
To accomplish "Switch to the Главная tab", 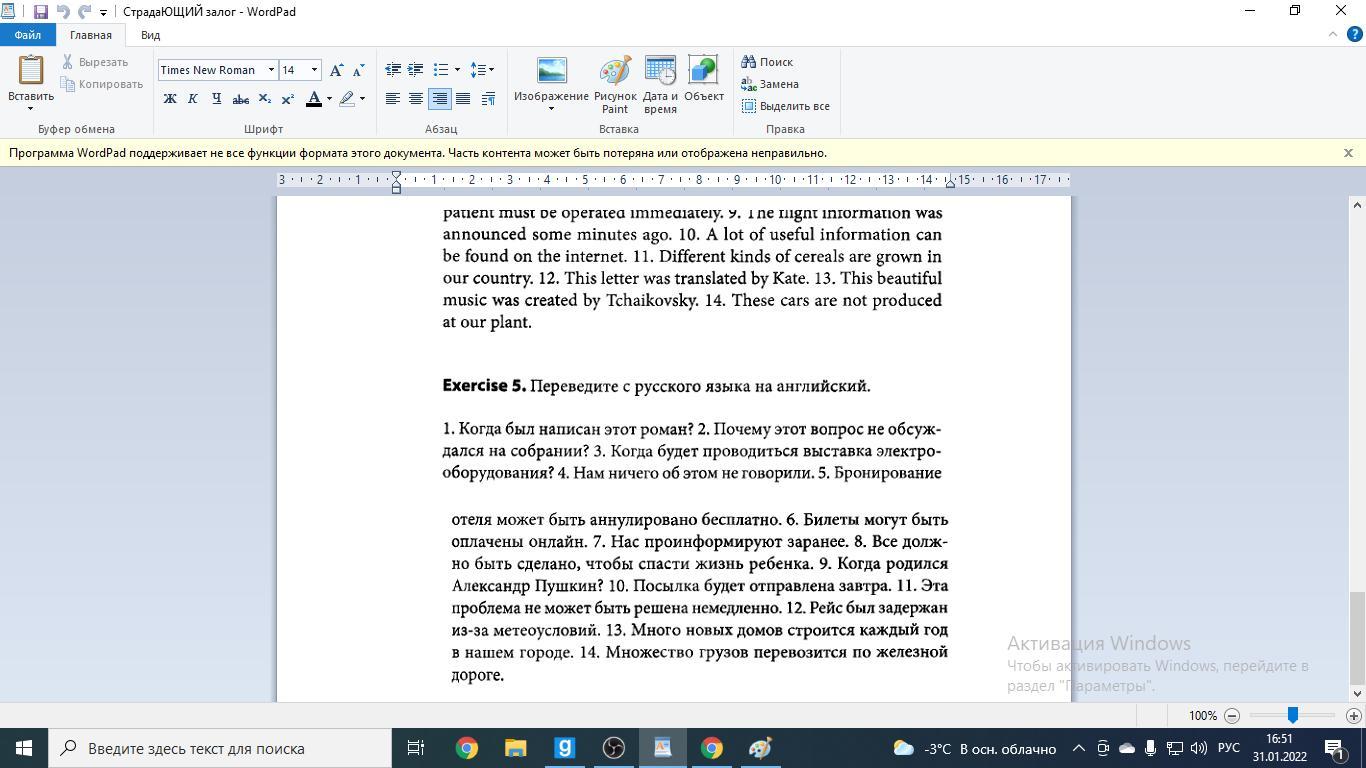I will [x=91, y=35].
